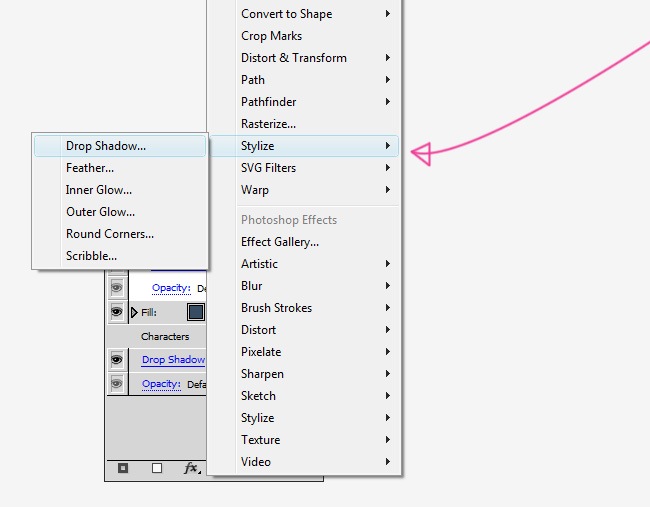Open the Drop Shadow link in Appearance panel

coord(173,360)
